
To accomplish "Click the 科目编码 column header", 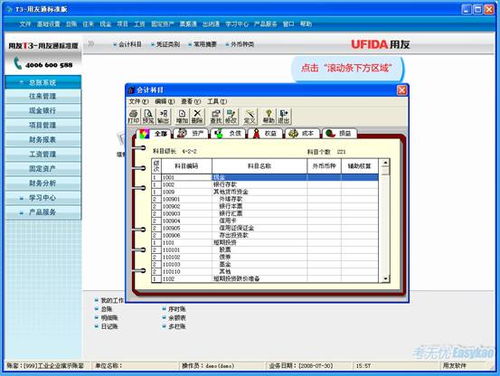I will (x=186, y=166).
